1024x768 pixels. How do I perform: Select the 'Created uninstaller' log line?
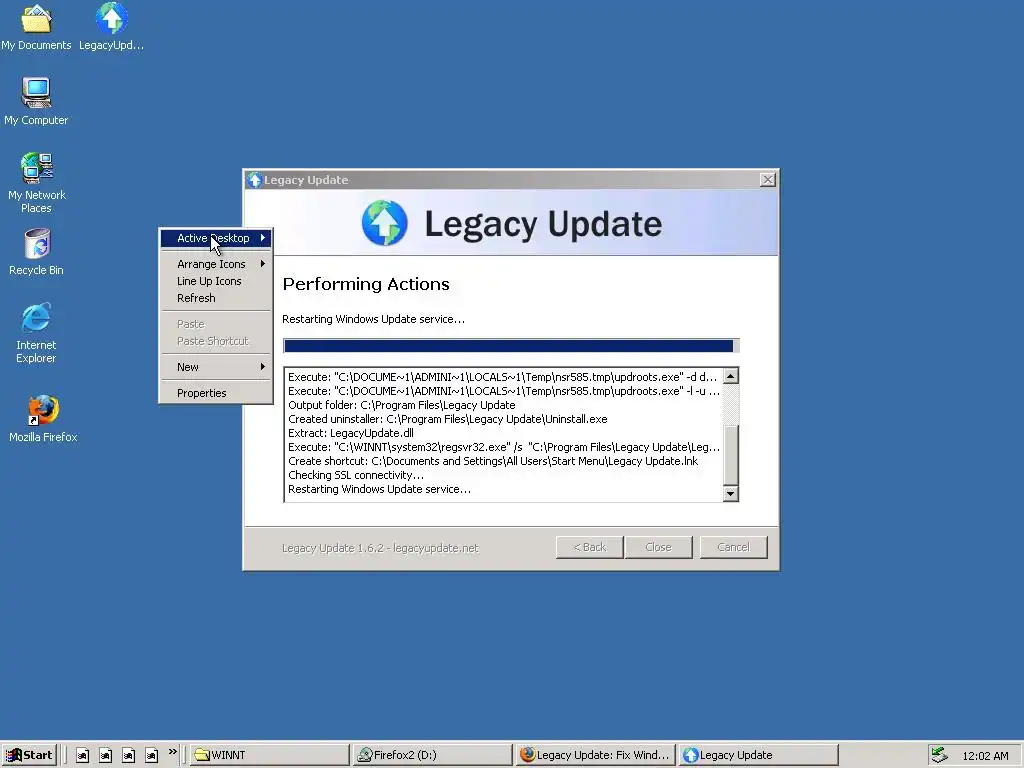pos(448,419)
